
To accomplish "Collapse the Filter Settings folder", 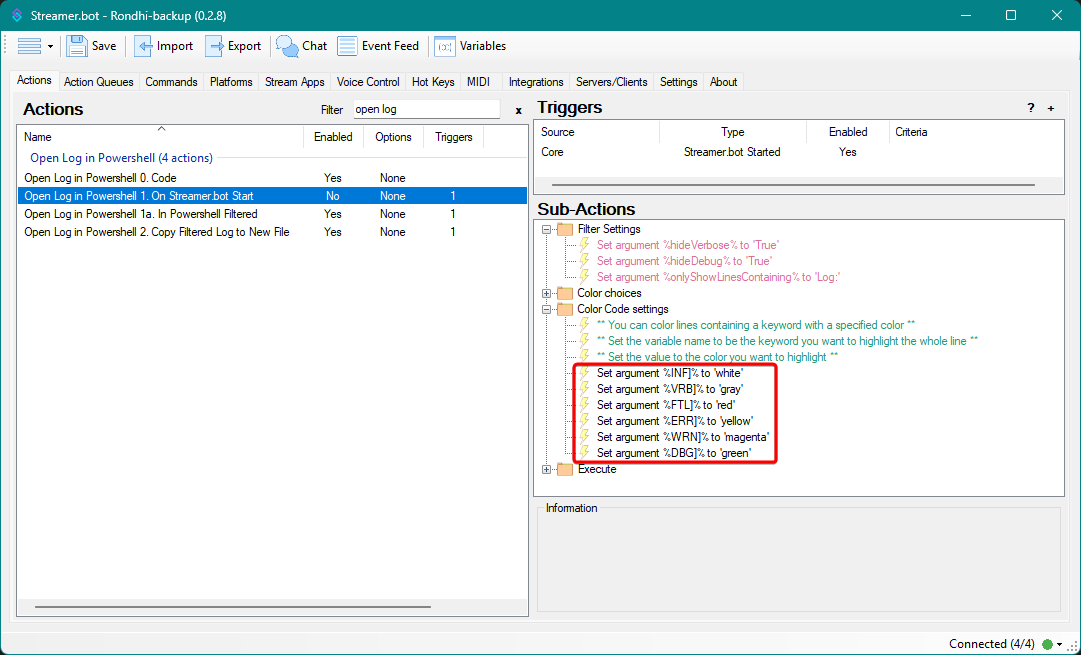I will [x=547, y=230].
